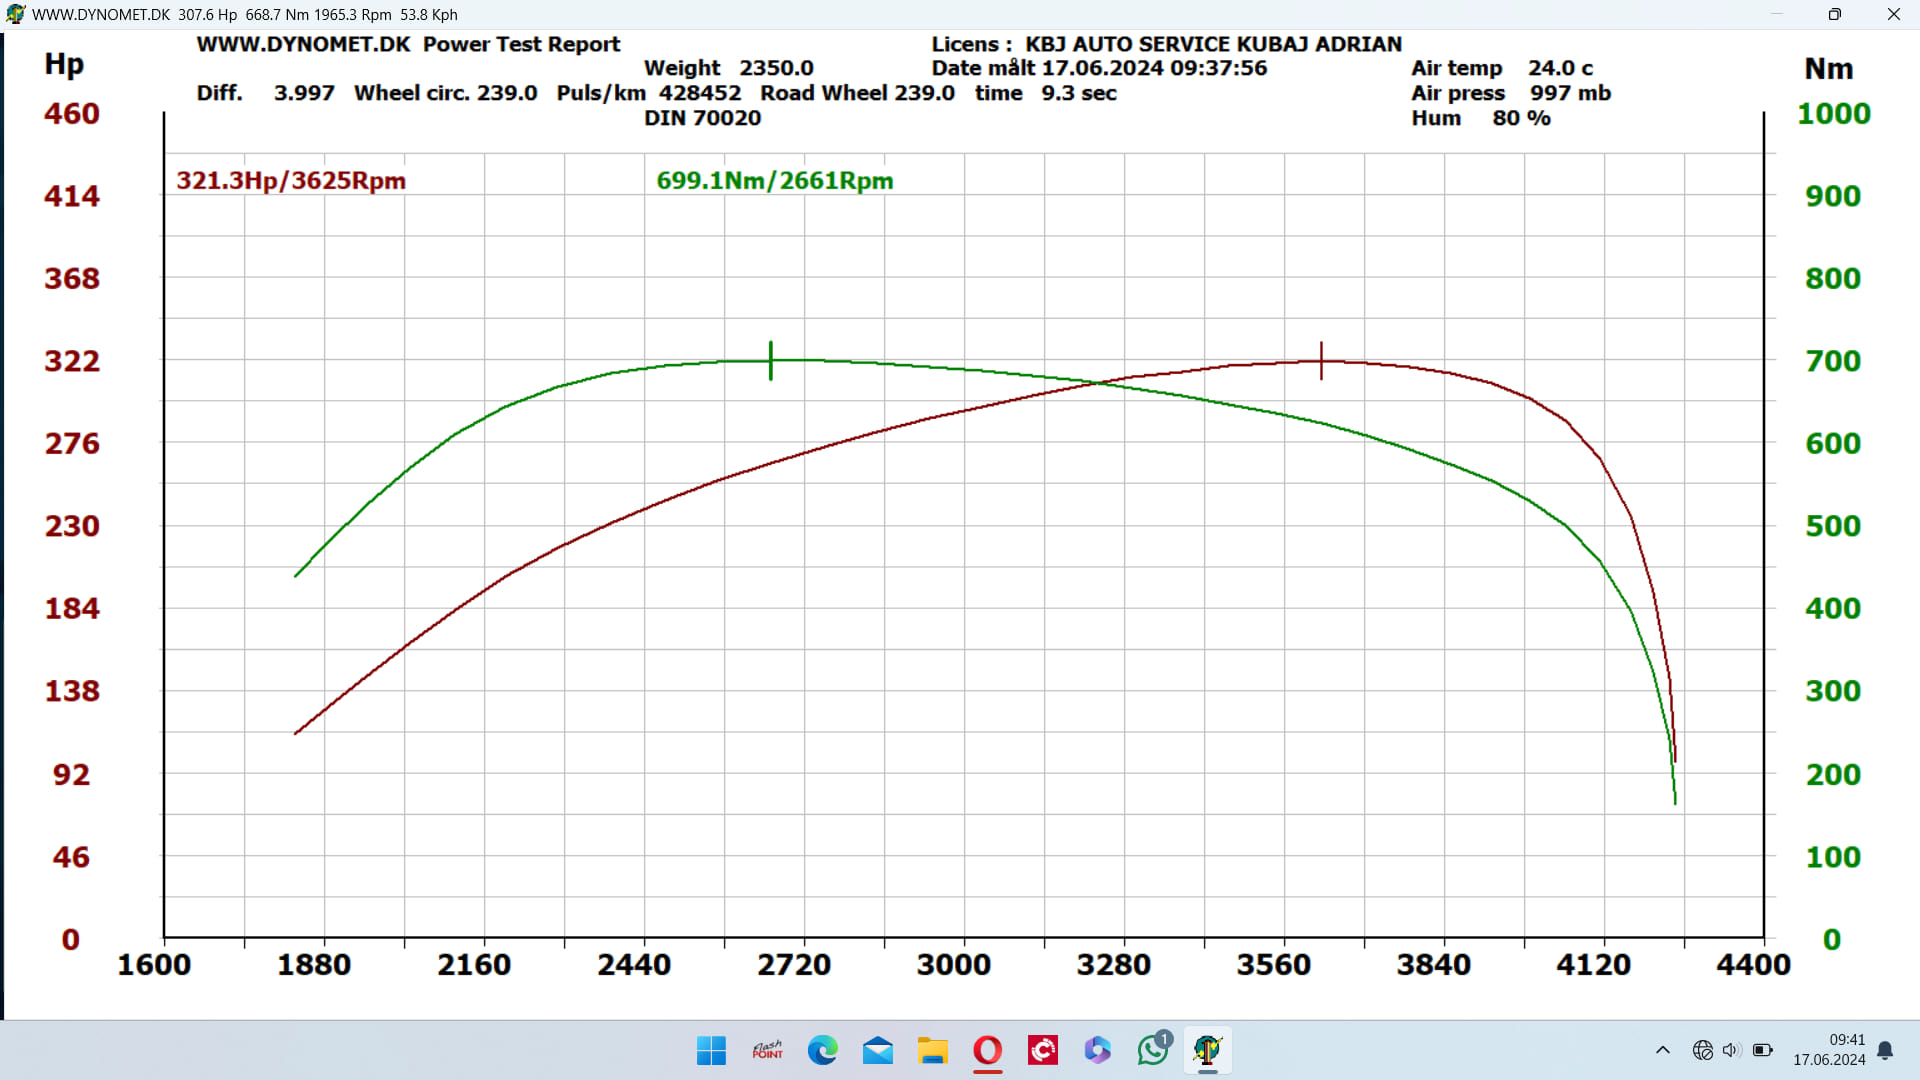Click the DIN 70020 label
1920x1080 pixels.
pos(703,118)
